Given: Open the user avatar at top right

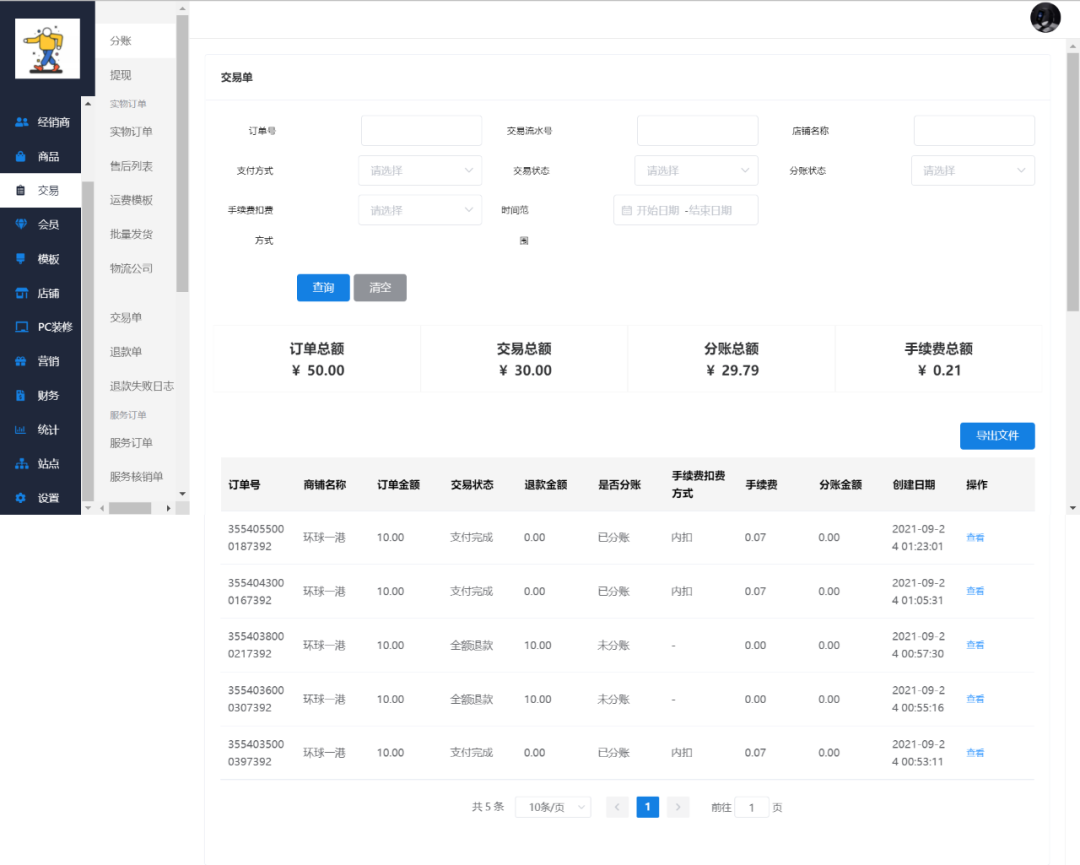Looking at the screenshot, I should coord(1045,18).
